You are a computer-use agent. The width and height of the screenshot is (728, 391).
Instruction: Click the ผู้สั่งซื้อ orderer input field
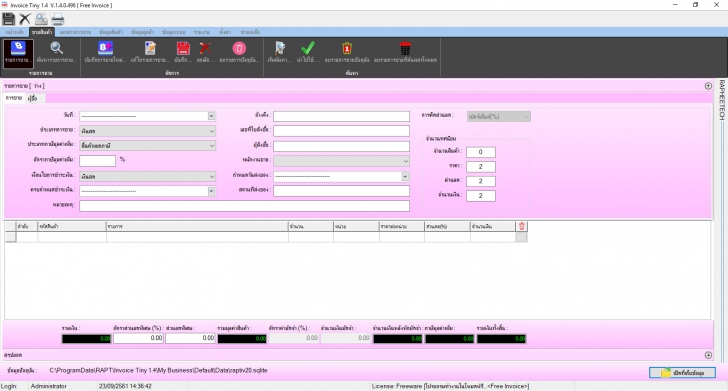point(341,146)
